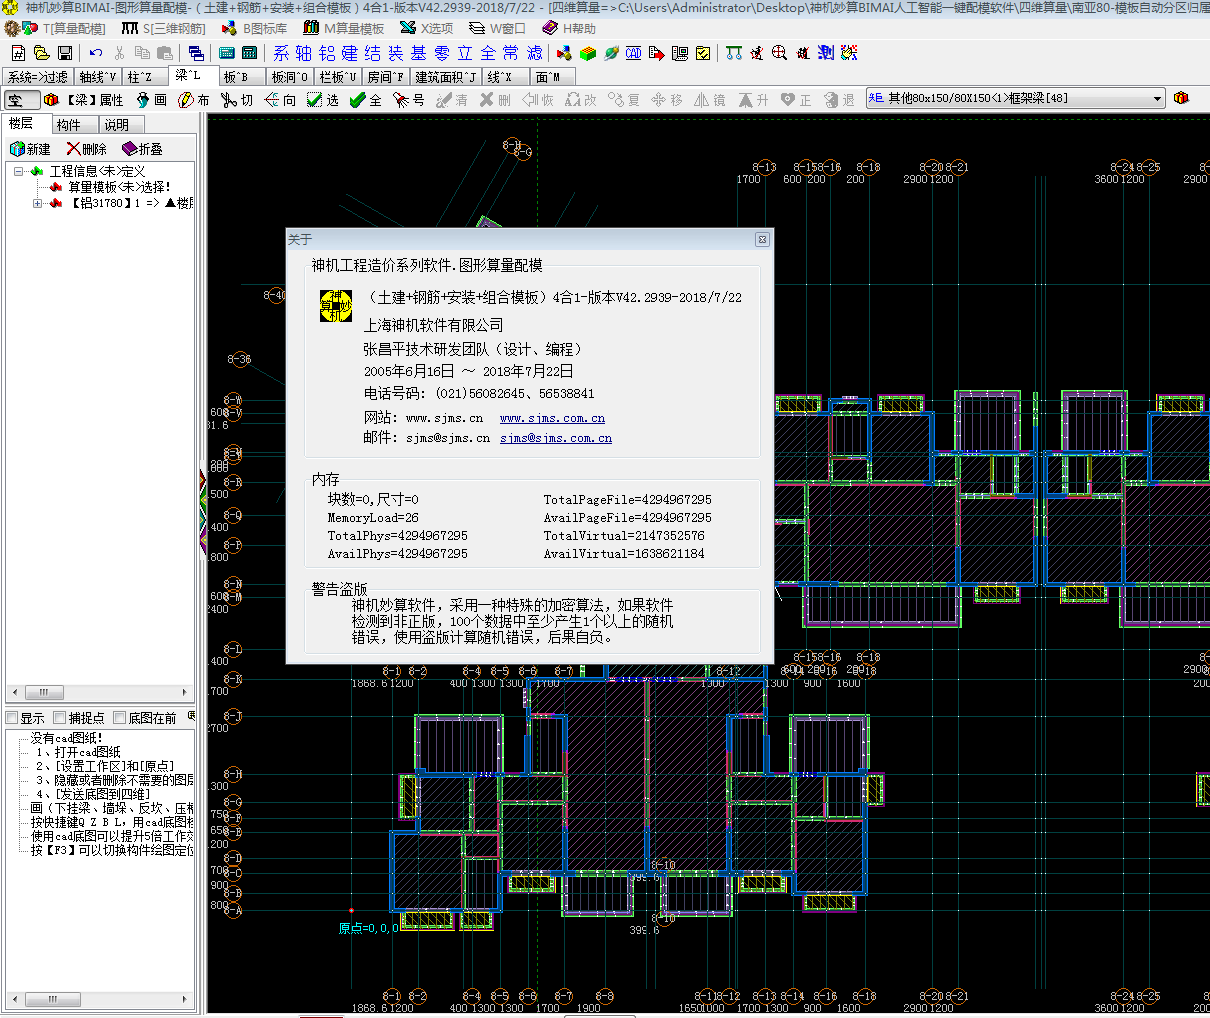The height and width of the screenshot is (1018, 1210).
Task: Open the M算量模板 menu
Action: (x=343, y=28)
